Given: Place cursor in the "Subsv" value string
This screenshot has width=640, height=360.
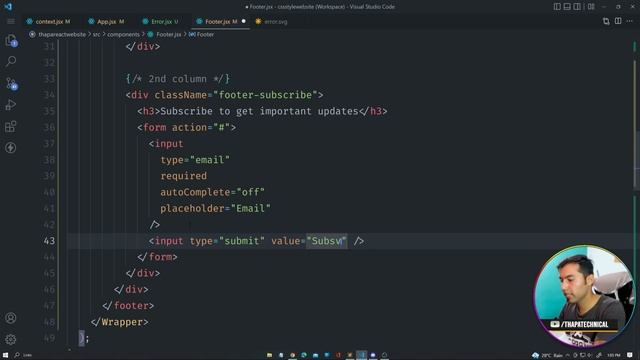Looking at the screenshot, I should pos(327,241).
